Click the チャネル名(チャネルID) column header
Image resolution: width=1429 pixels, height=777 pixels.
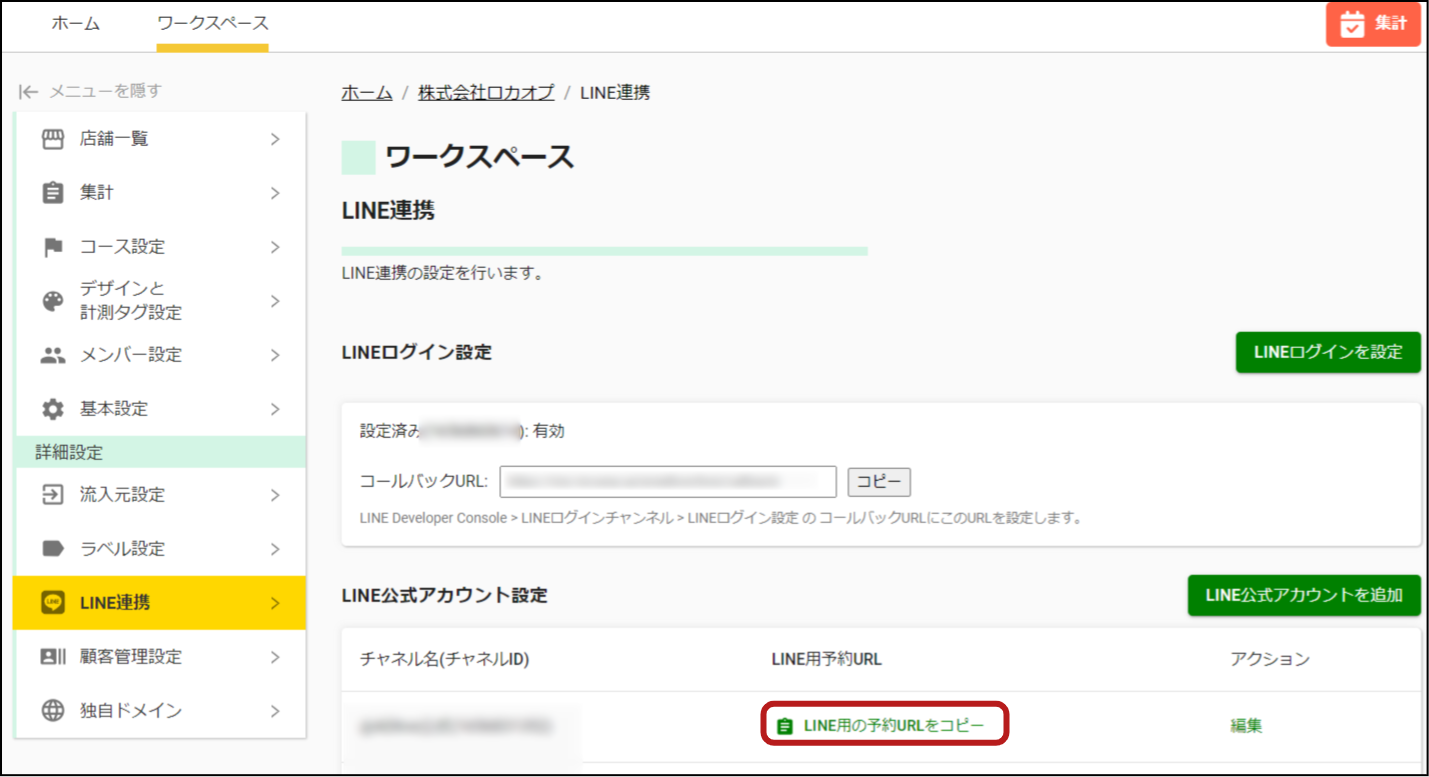[444, 659]
